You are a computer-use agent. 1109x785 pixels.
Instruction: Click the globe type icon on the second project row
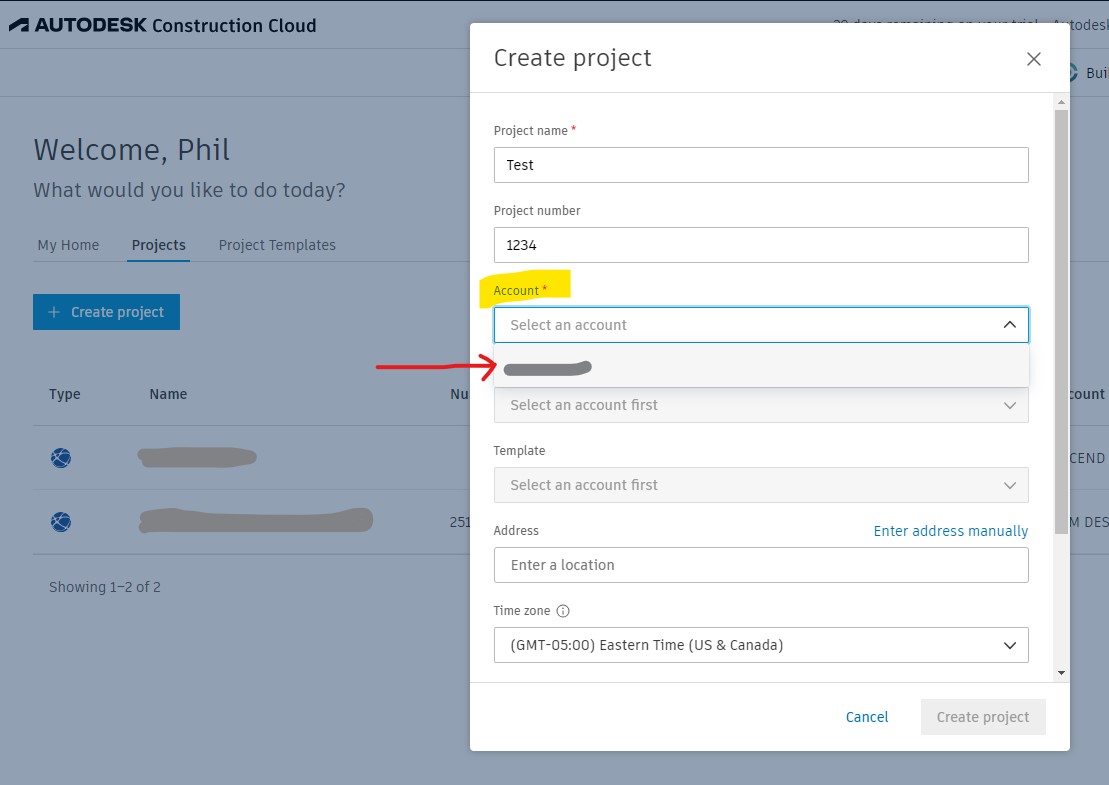[x=60, y=521]
